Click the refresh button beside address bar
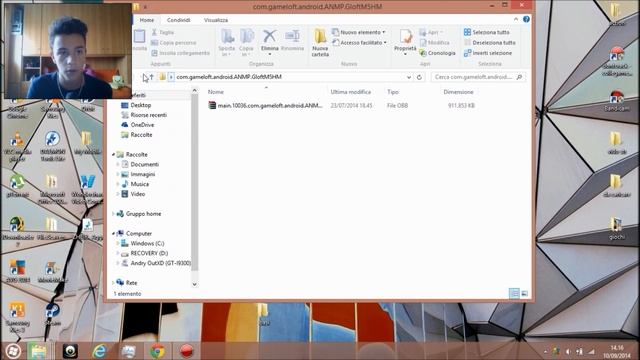Screen dimensions: 640x360 pyautogui.click(x=419, y=77)
